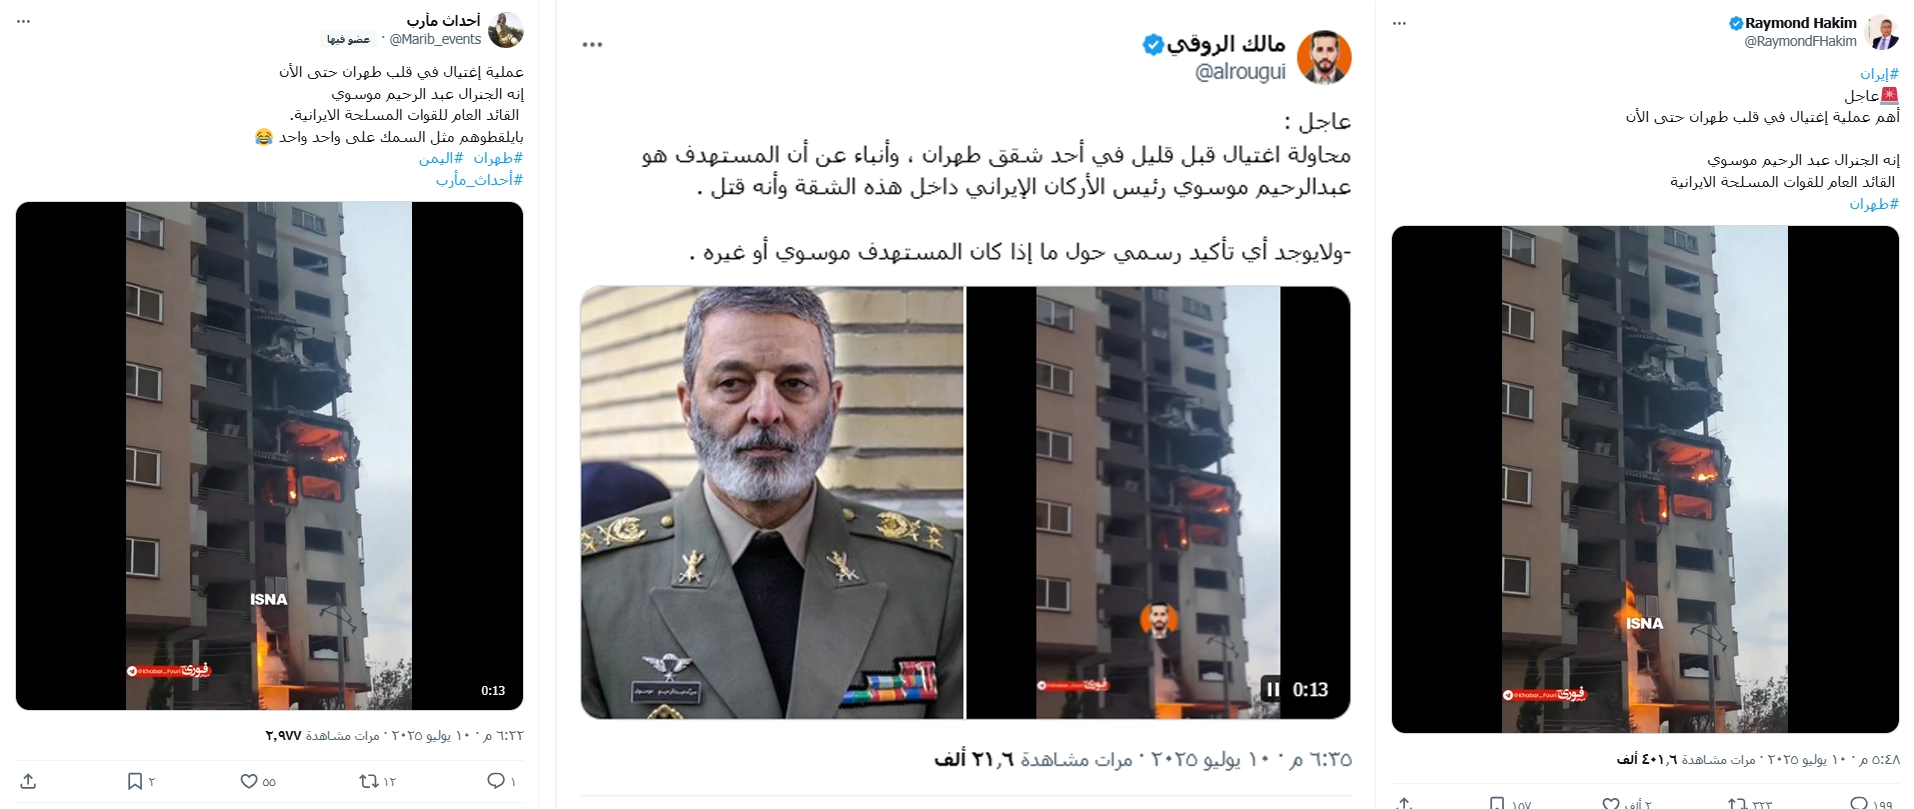Open the #أحداث_مأرب hashtag
The width and height of the screenshot is (1914, 809).
480,180
